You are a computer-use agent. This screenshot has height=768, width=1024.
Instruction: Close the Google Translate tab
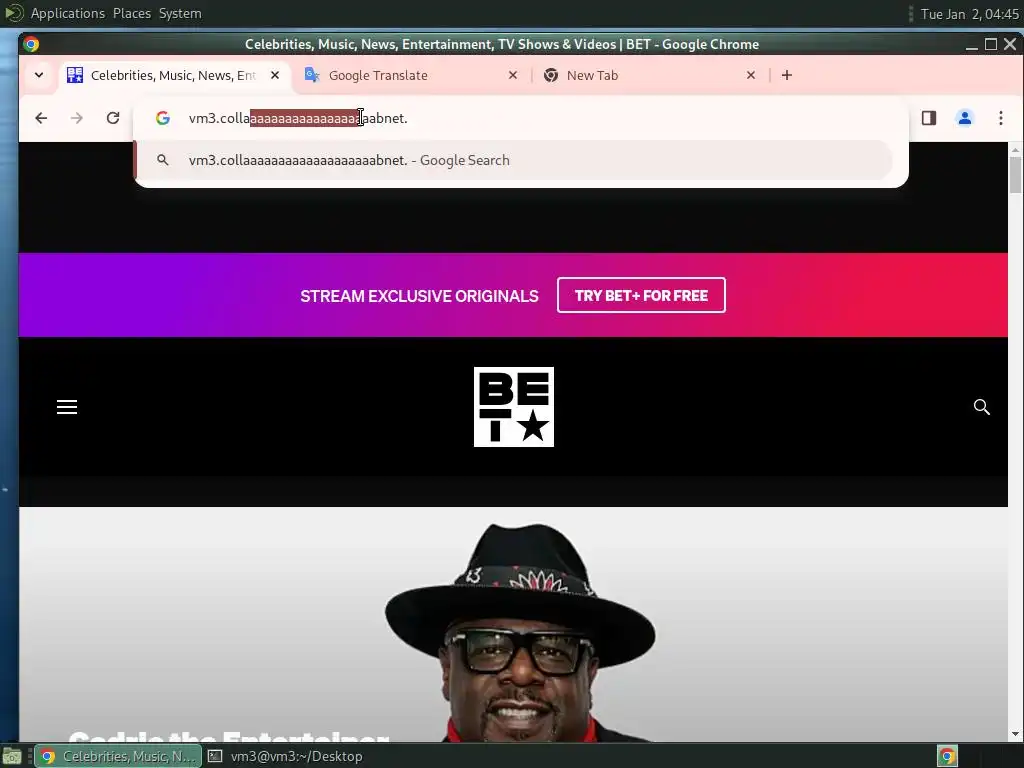click(513, 75)
